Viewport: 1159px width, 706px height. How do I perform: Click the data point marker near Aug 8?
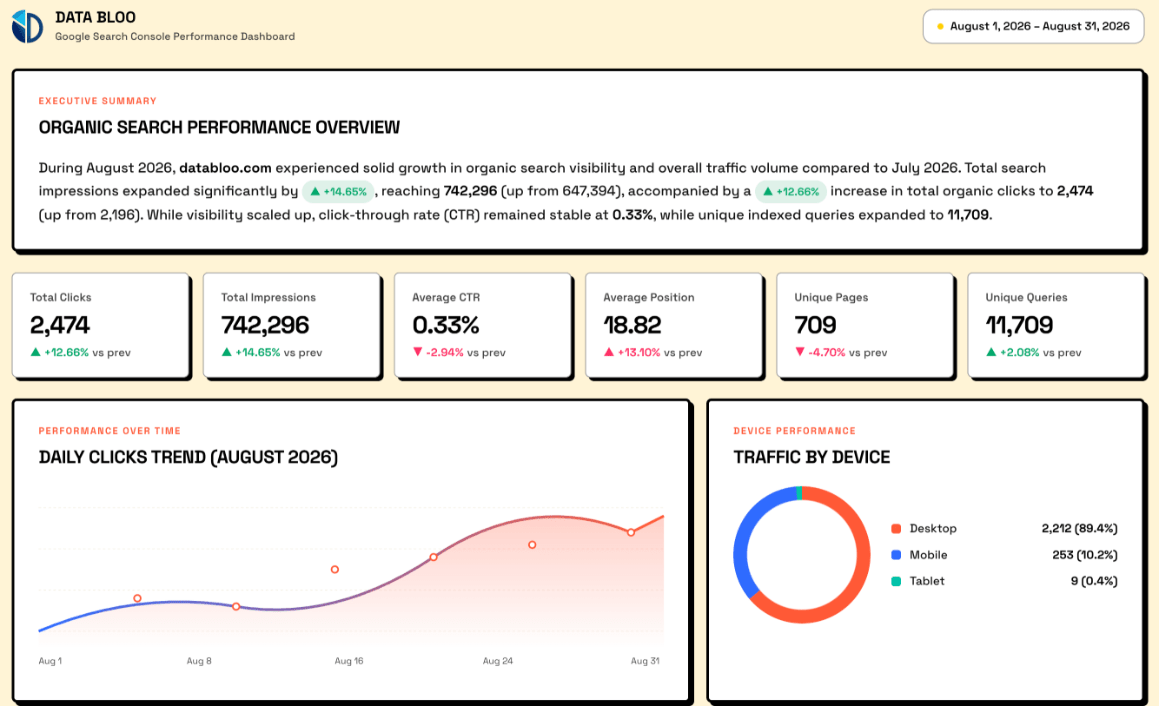236,607
